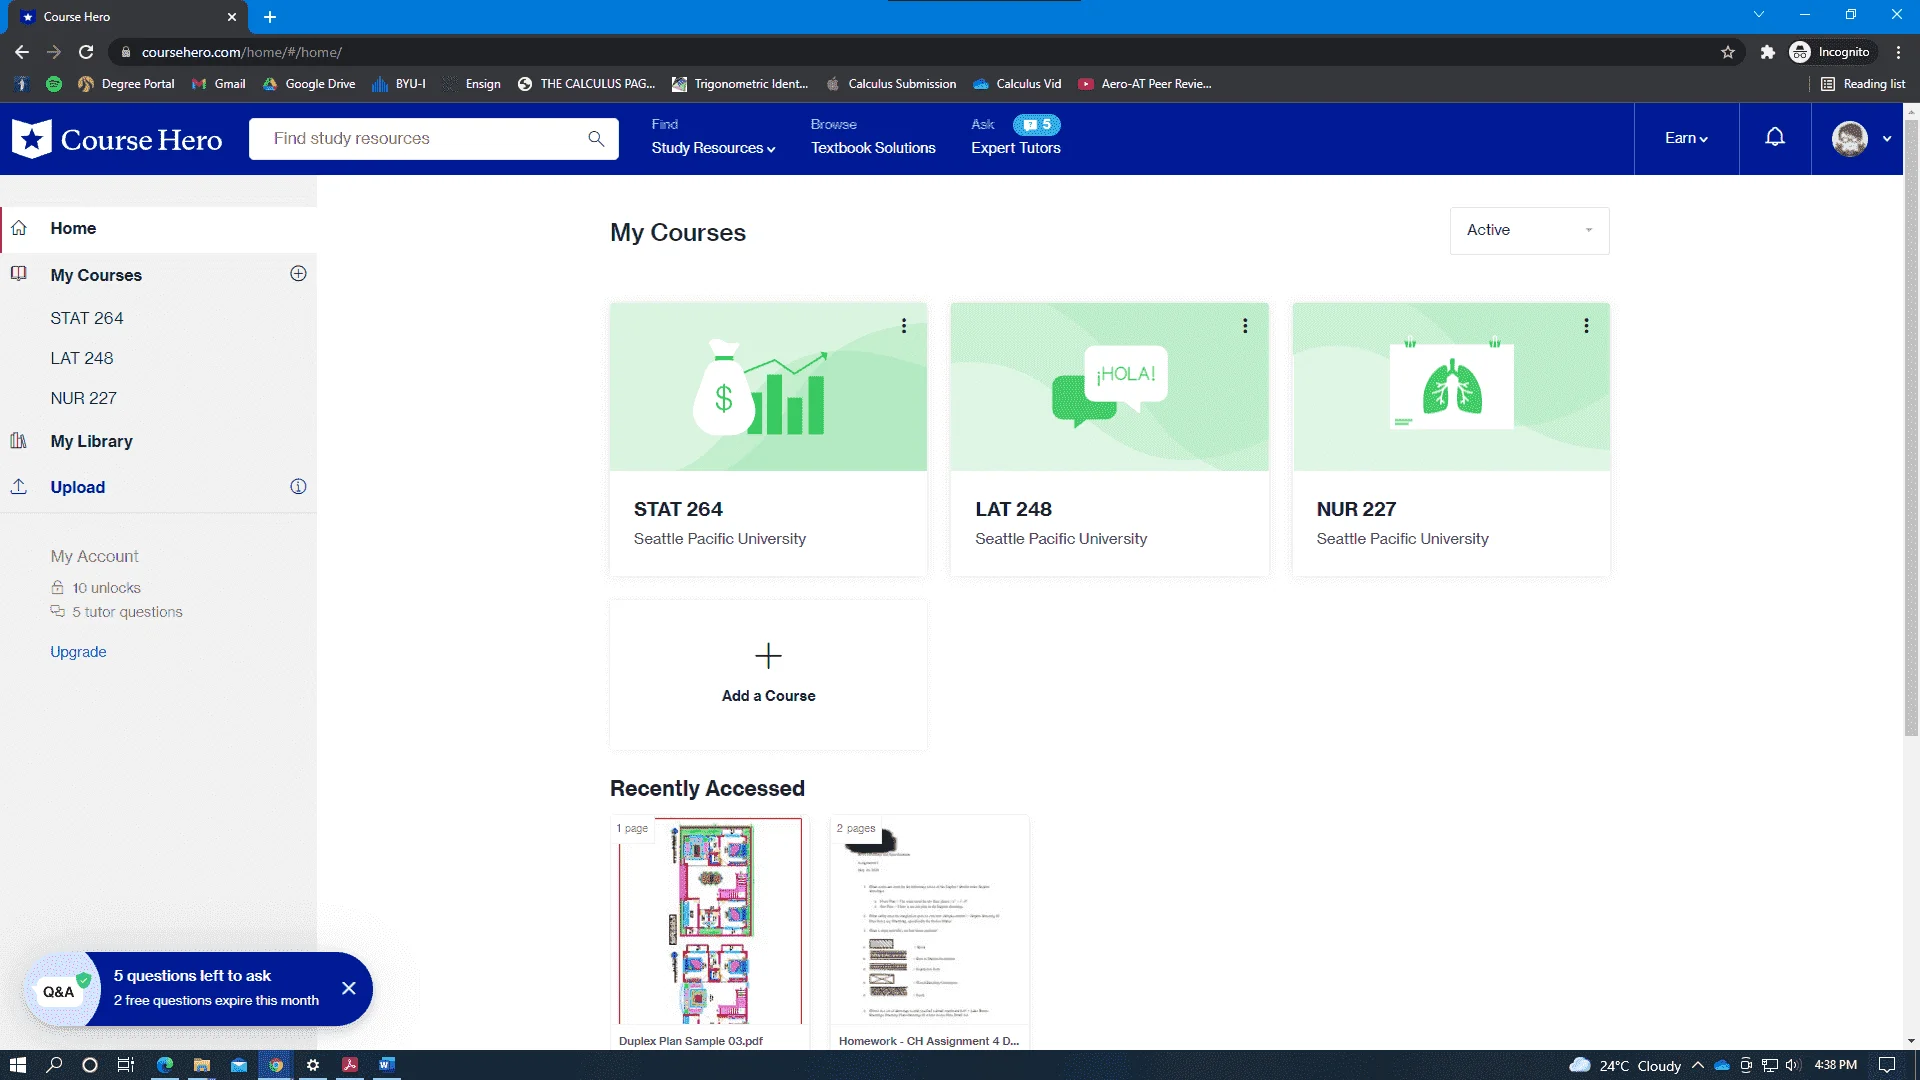The height and width of the screenshot is (1080, 1920).
Task: Select Home in the sidebar
Action: point(159,228)
